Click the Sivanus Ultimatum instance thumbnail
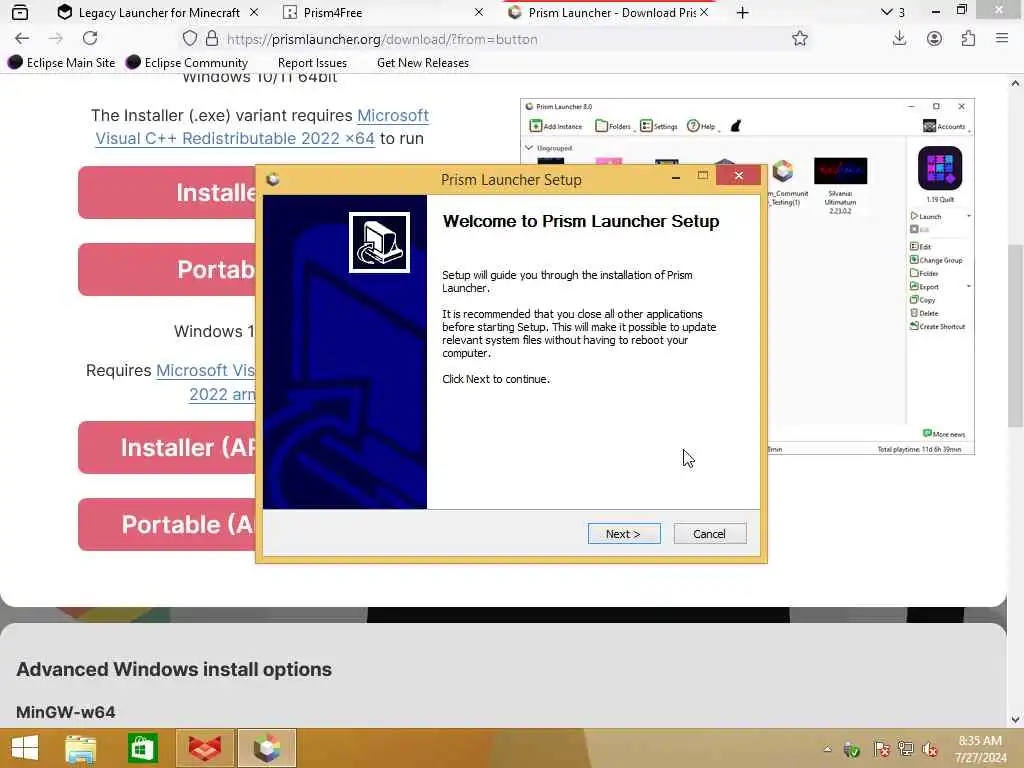The height and width of the screenshot is (768, 1024). (x=840, y=171)
